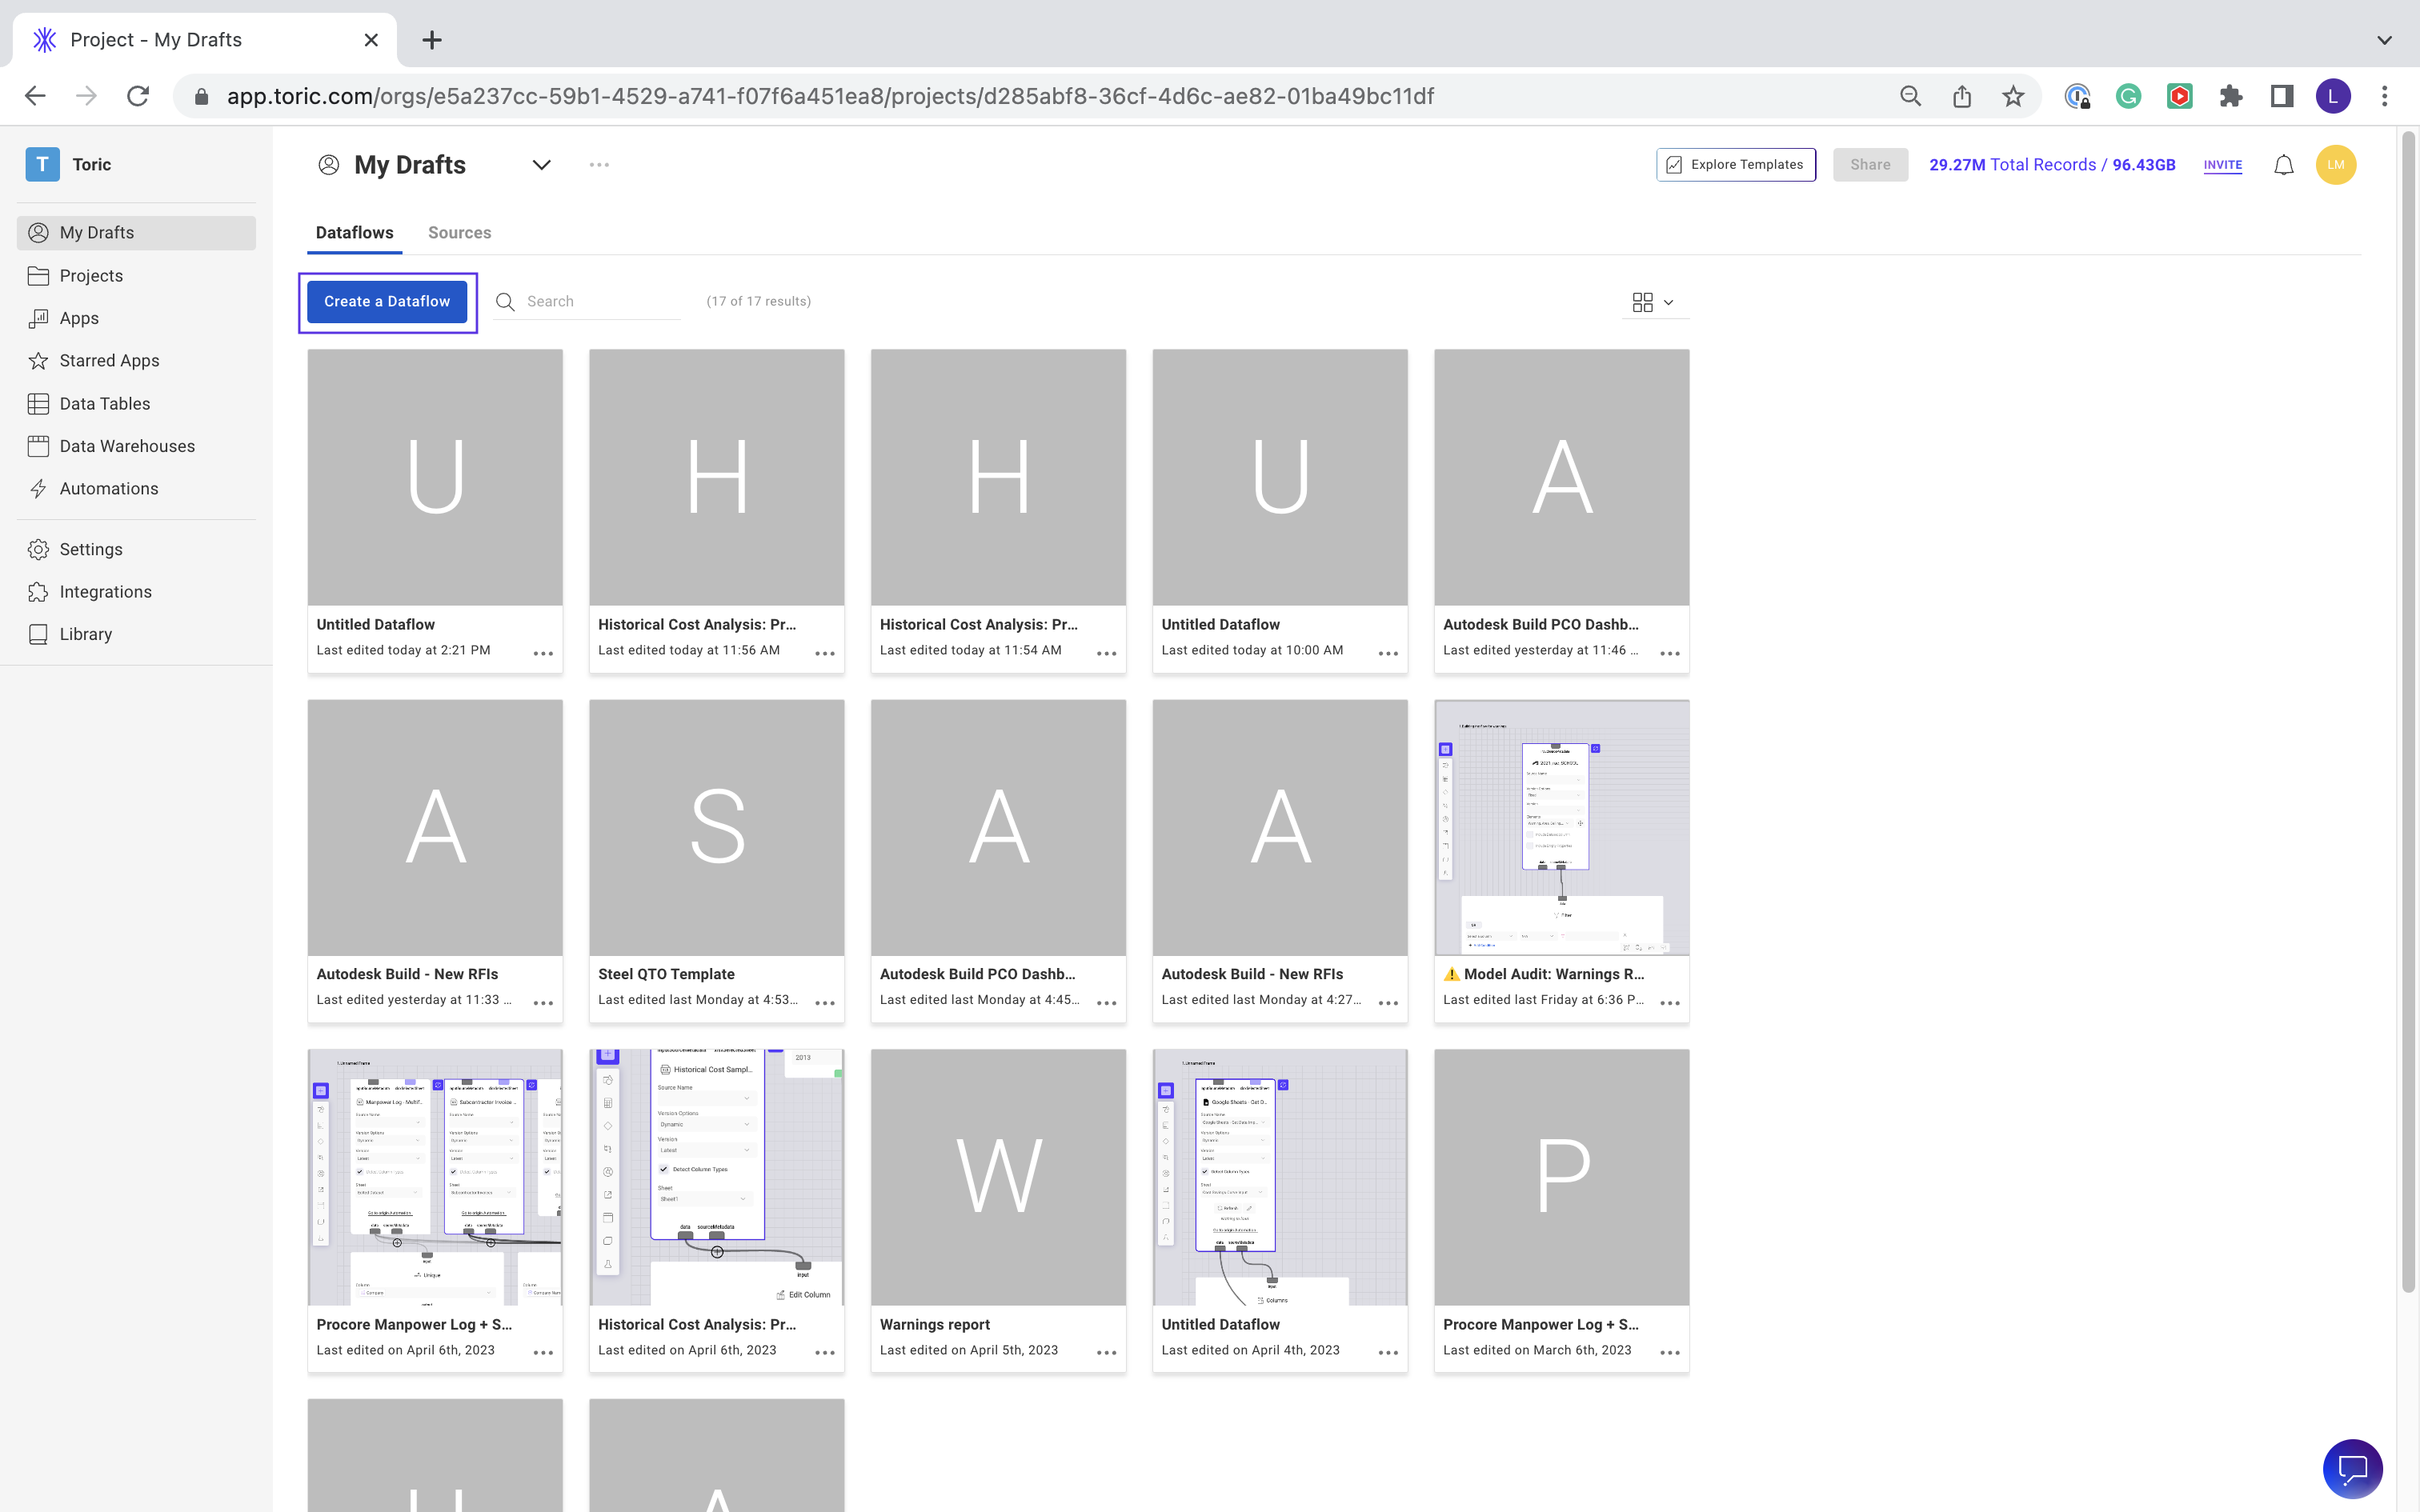Open Starred Apps in the sidebar
Image resolution: width=2420 pixels, height=1512 pixels.
[x=136, y=361]
